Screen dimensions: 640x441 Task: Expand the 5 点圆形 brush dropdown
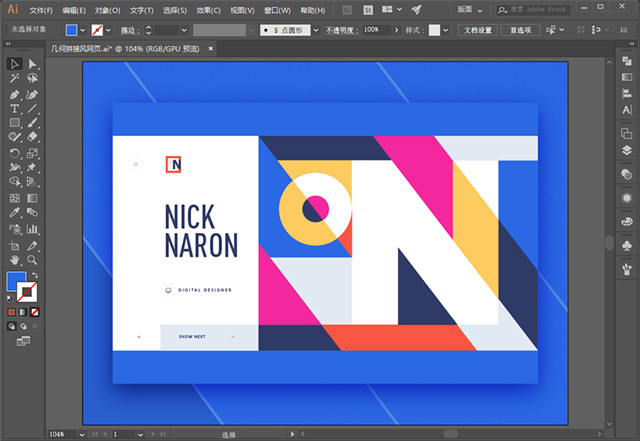coord(317,30)
